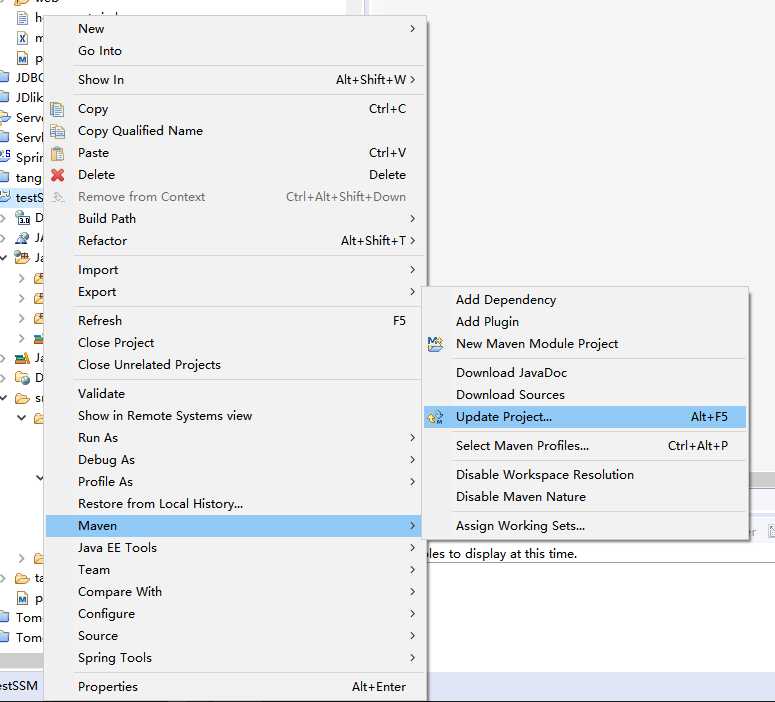Choose New Maven Module Project
Image resolution: width=775 pixels, height=702 pixels.
pyautogui.click(x=585, y=344)
